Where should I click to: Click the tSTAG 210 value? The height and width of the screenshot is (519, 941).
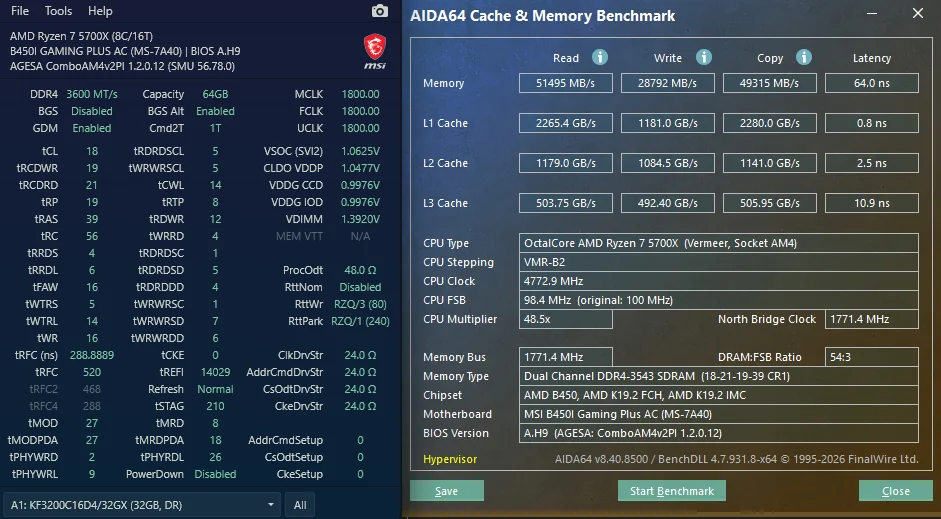215,406
